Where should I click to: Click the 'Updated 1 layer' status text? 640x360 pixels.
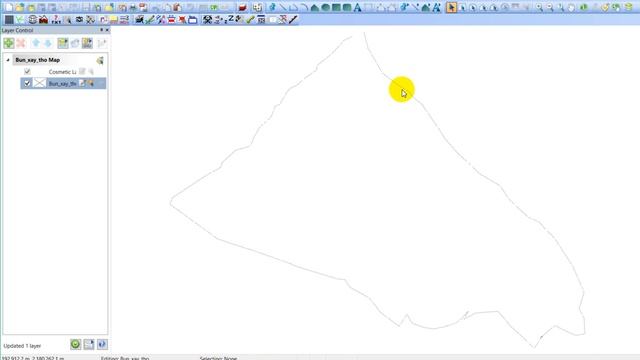(x=22, y=346)
